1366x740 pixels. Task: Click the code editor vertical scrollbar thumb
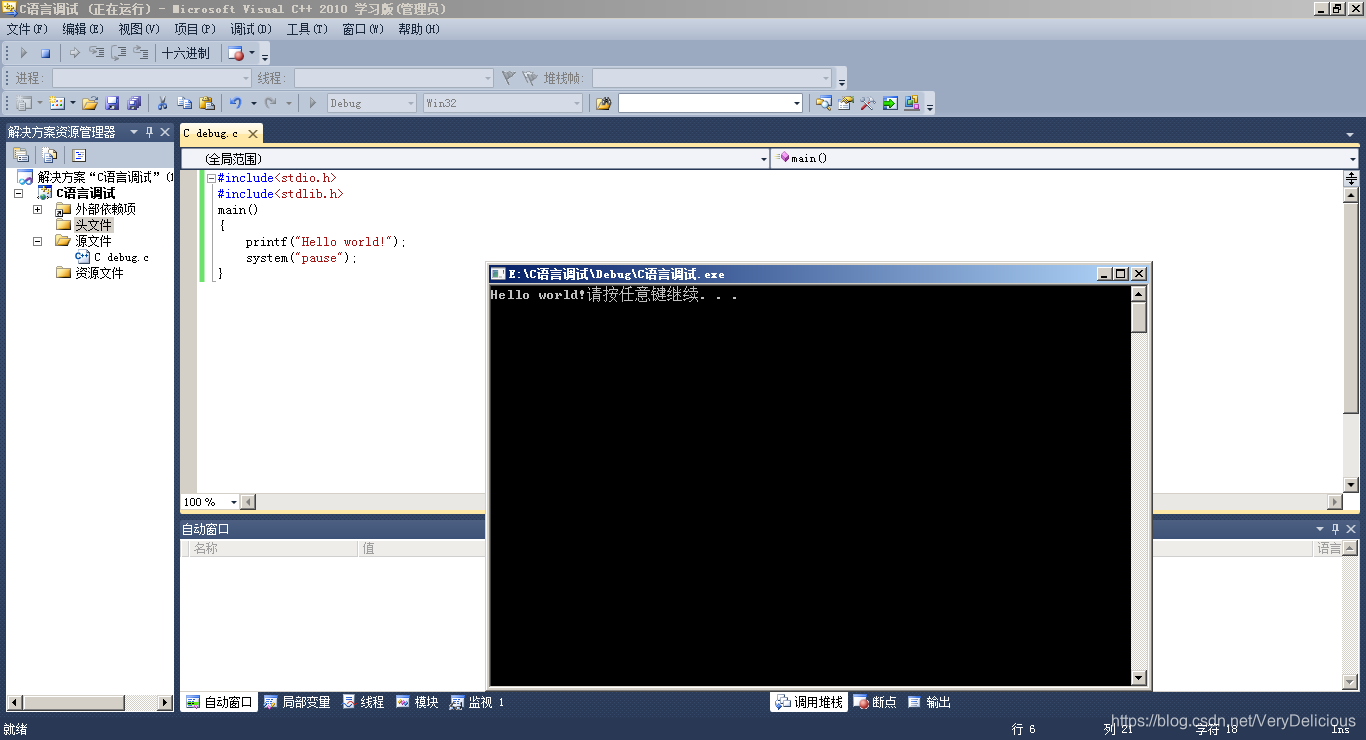1351,309
